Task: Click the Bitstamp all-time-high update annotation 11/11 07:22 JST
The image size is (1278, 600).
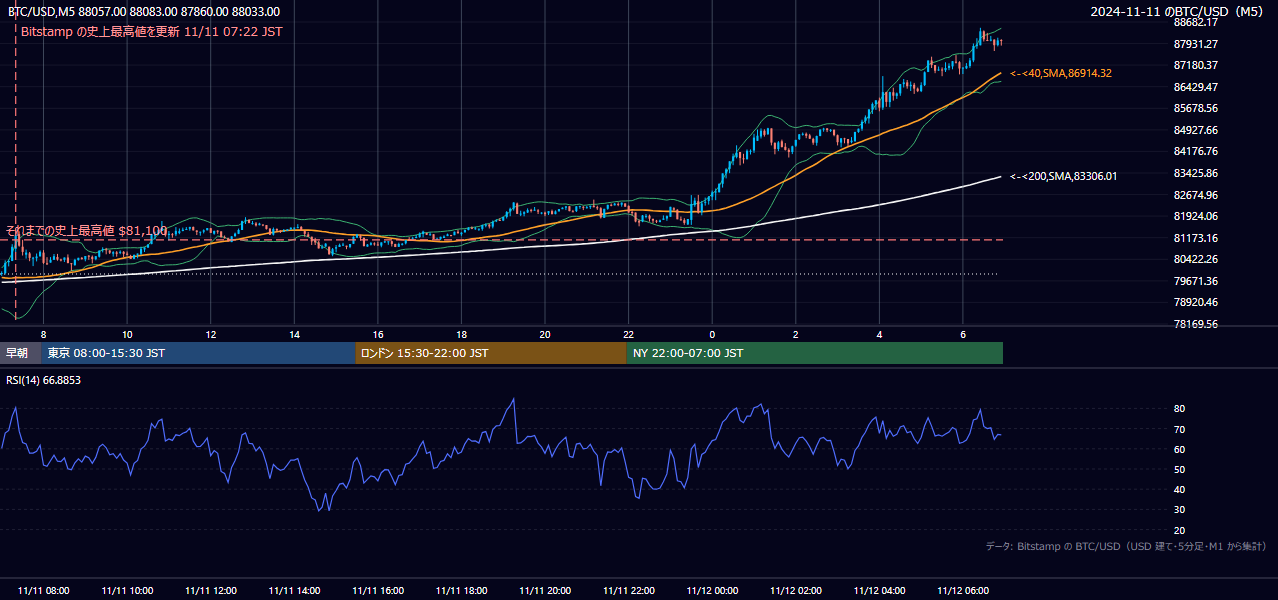Action: pyautogui.click(x=151, y=31)
